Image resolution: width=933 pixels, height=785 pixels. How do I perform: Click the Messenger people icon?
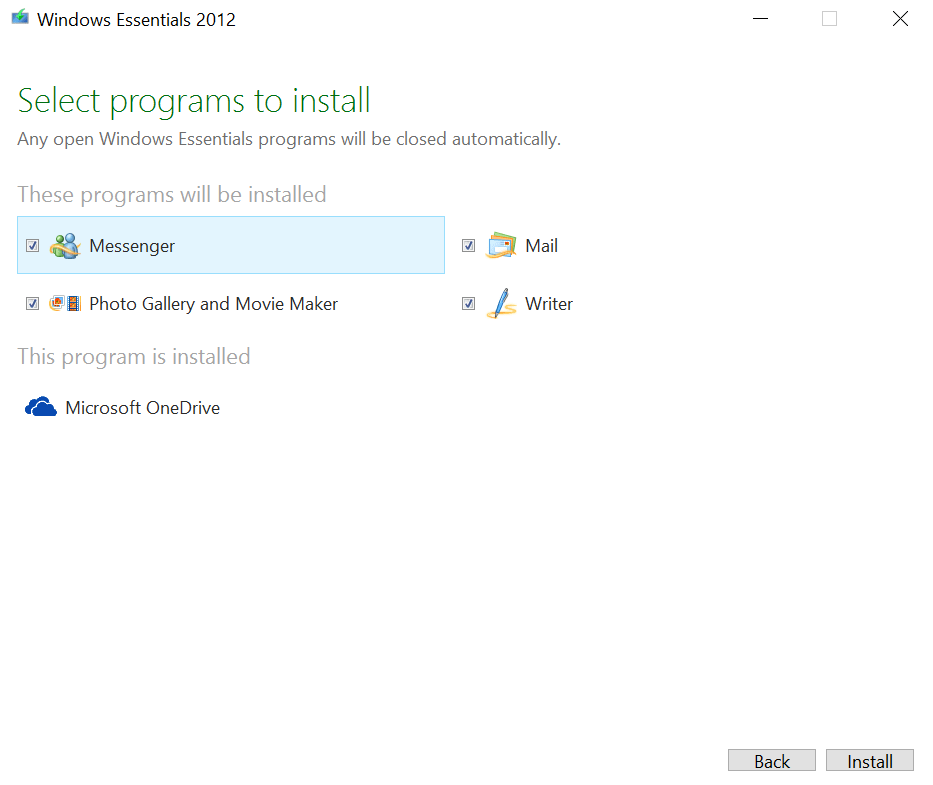point(65,246)
